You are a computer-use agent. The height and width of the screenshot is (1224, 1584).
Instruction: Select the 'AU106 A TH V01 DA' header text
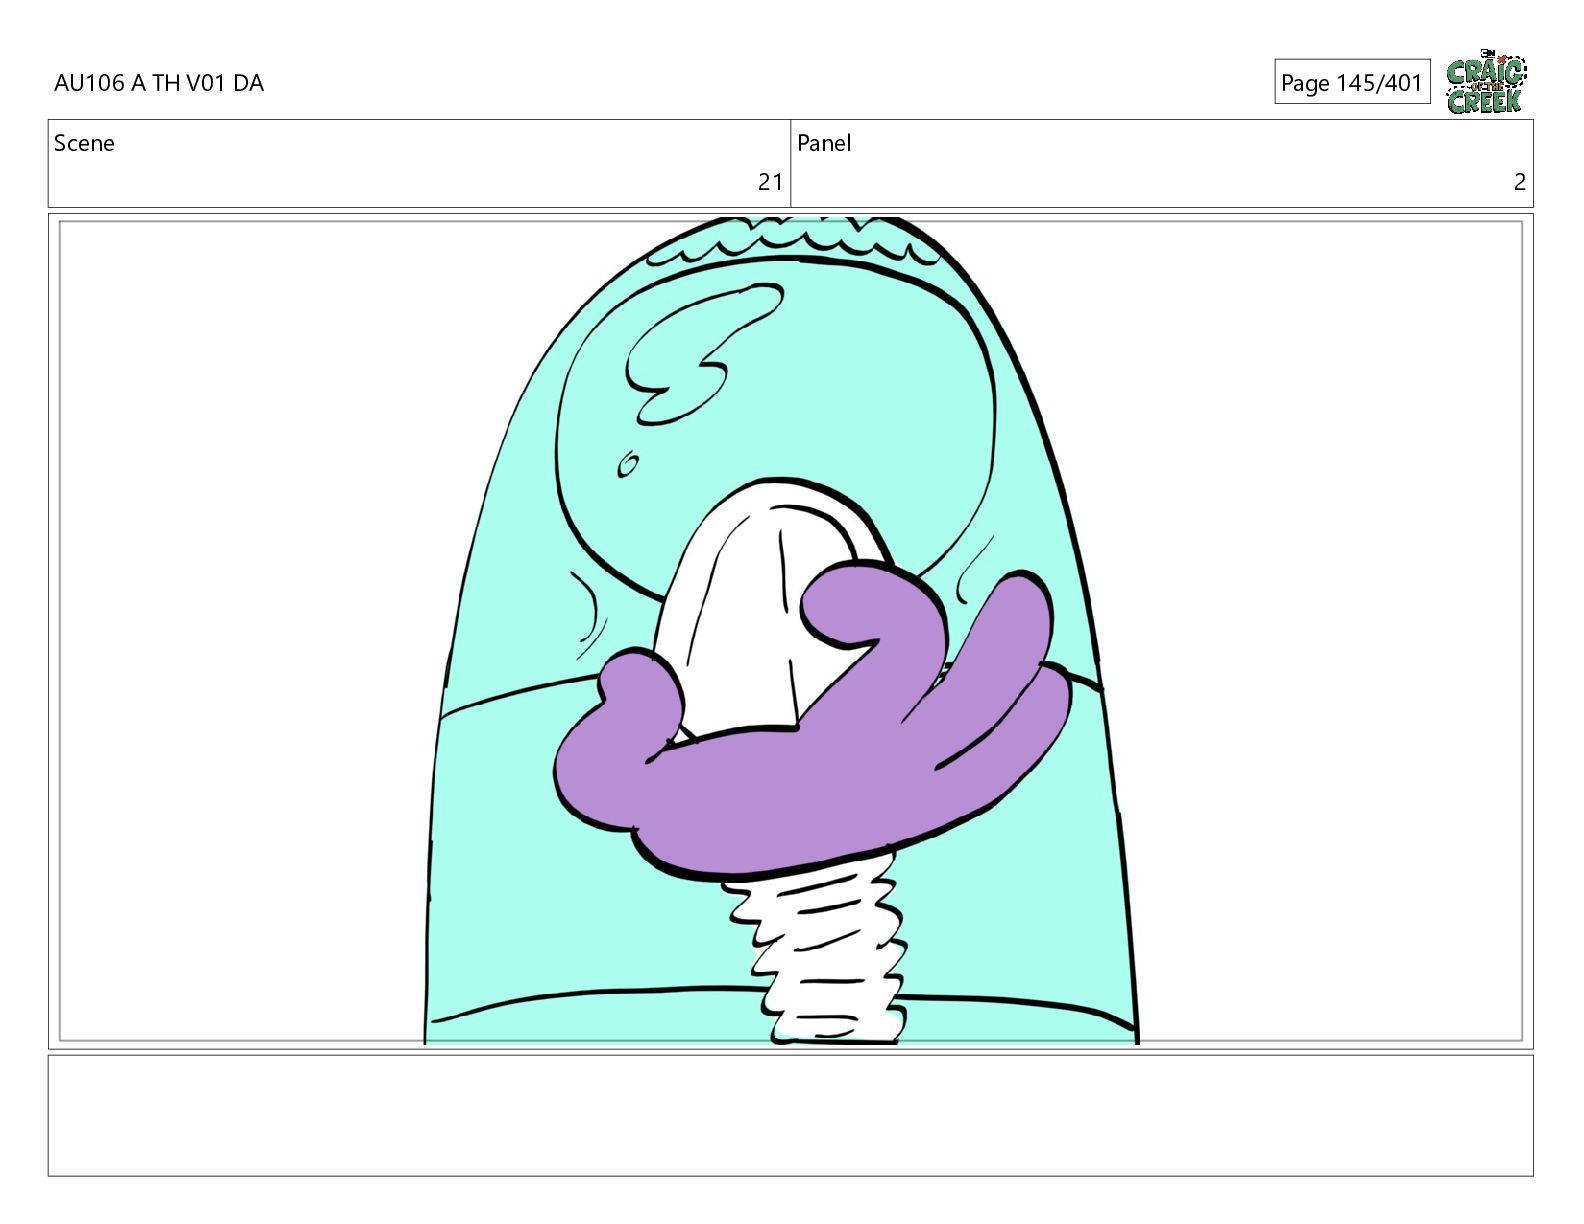coord(159,83)
